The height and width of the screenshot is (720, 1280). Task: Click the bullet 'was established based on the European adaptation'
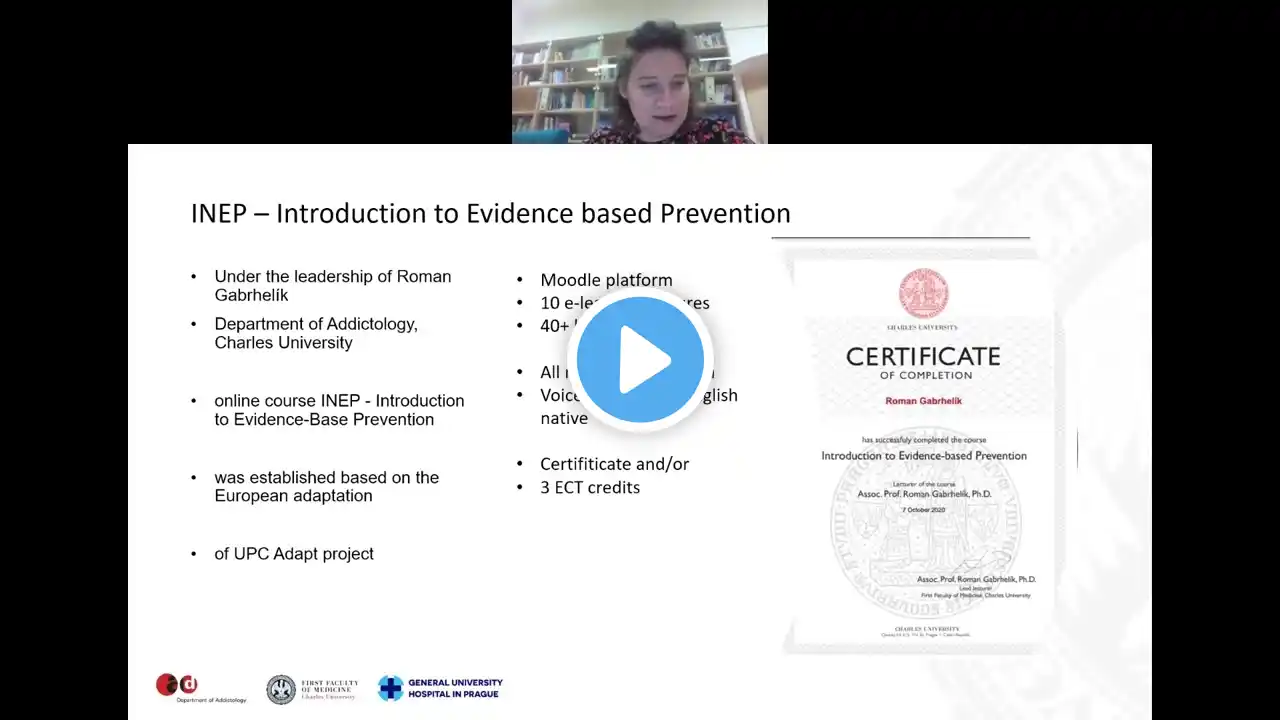[327, 487]
